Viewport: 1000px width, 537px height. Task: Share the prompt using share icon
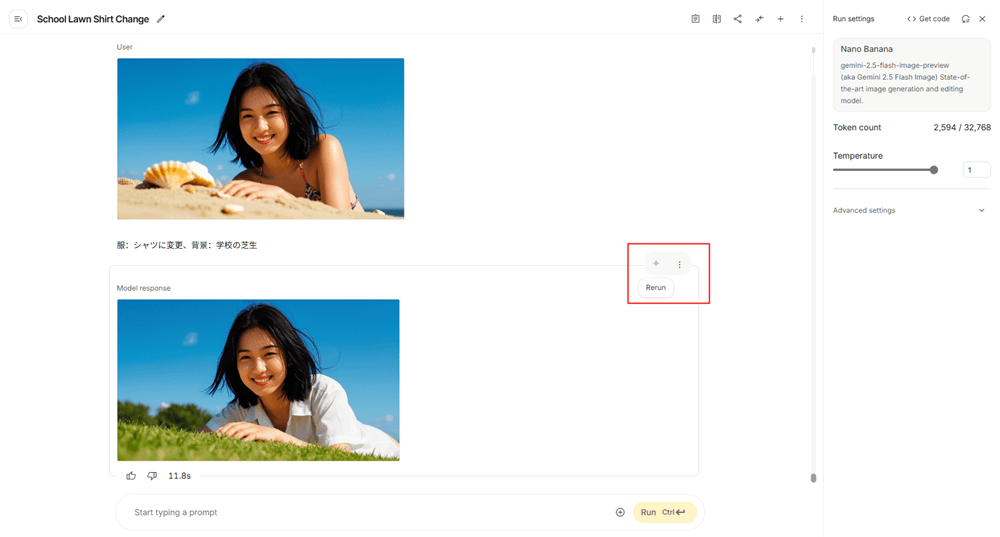[x=737, y=19]
